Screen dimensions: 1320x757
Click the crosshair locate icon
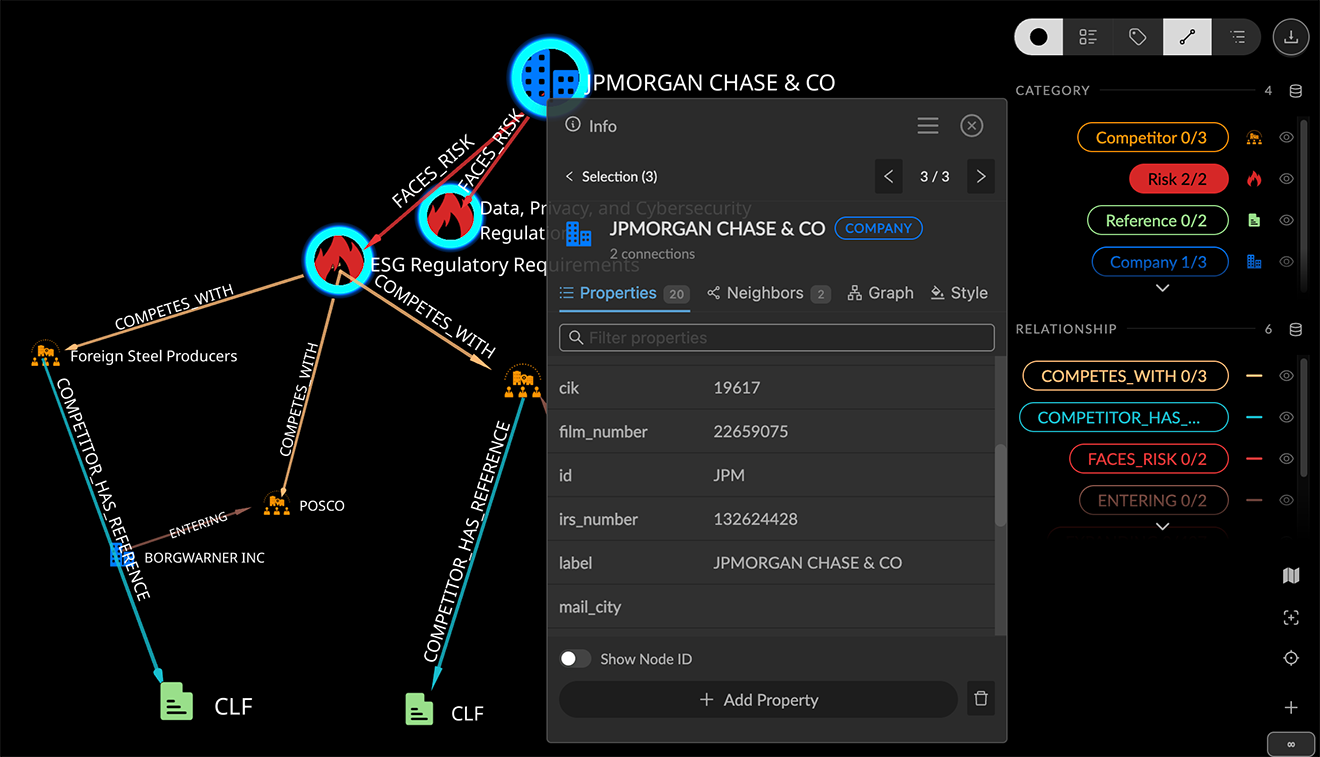(1291, 658)
